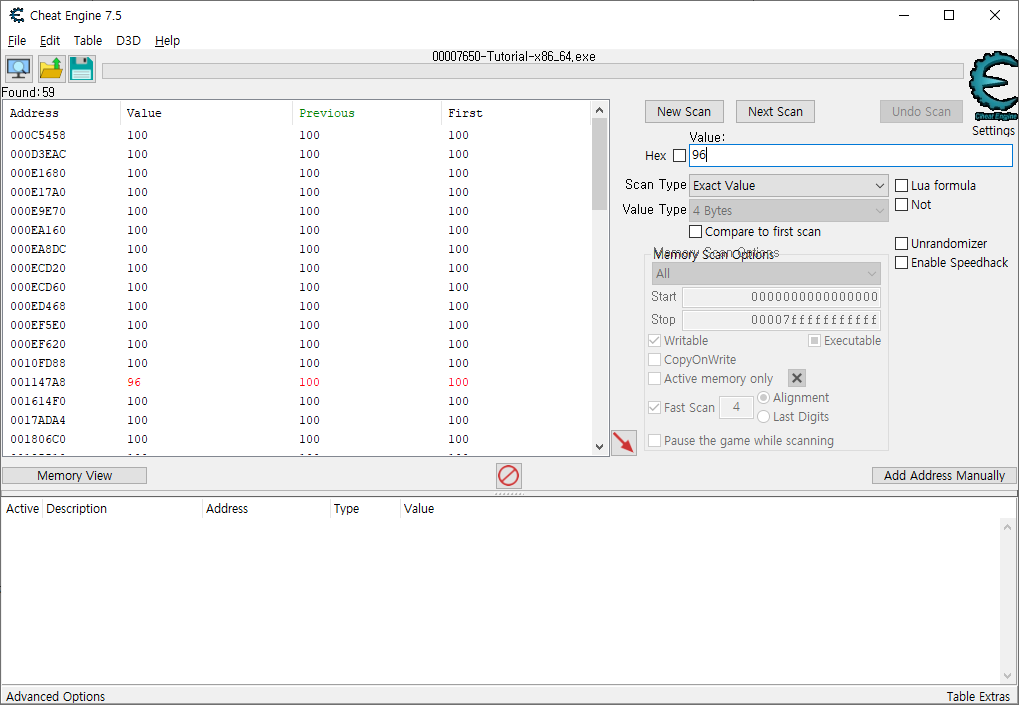Screen dimensions: 1019x705
Task: Toggle the CopyOnWrite checkbox
Action: [x=654, y=359]
